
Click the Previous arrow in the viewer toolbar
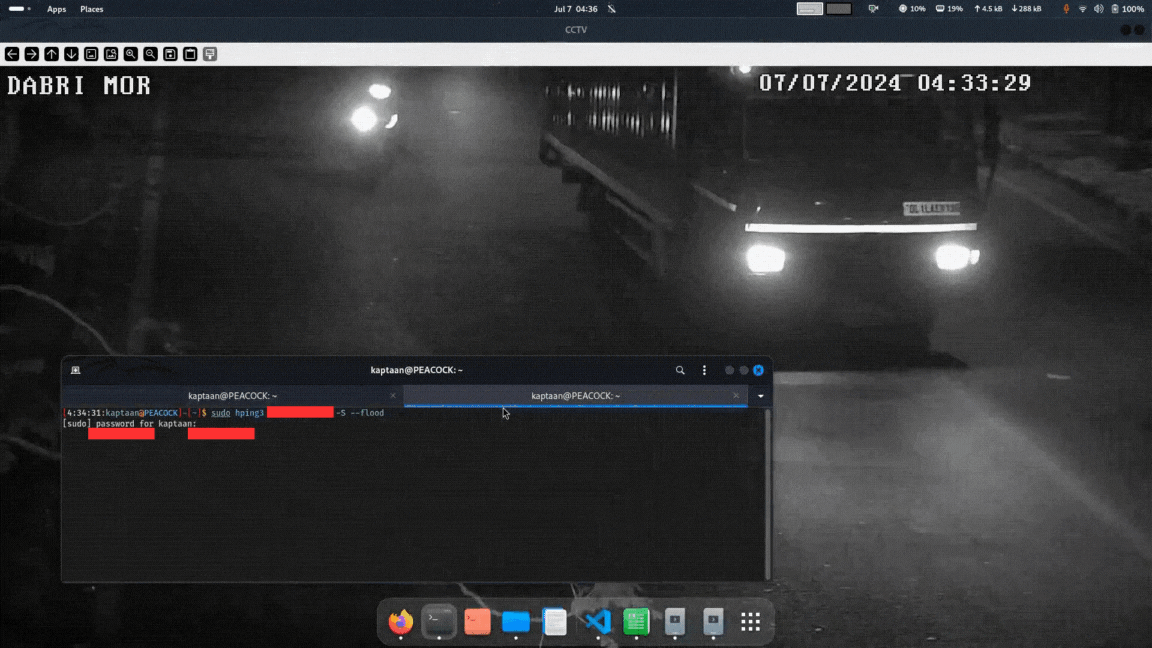point(11,54)
